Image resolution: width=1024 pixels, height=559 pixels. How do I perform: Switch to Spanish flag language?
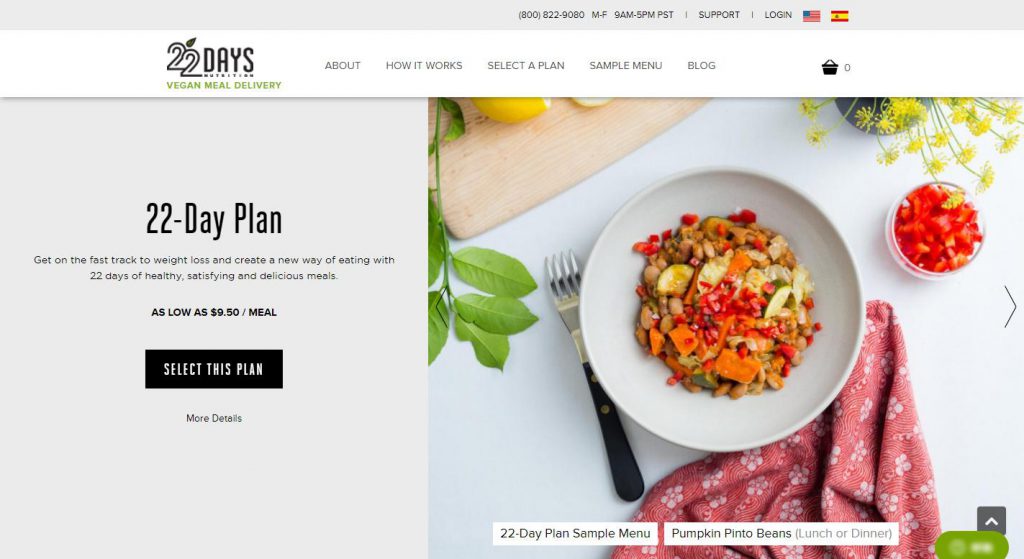click(x=839, y=16)
